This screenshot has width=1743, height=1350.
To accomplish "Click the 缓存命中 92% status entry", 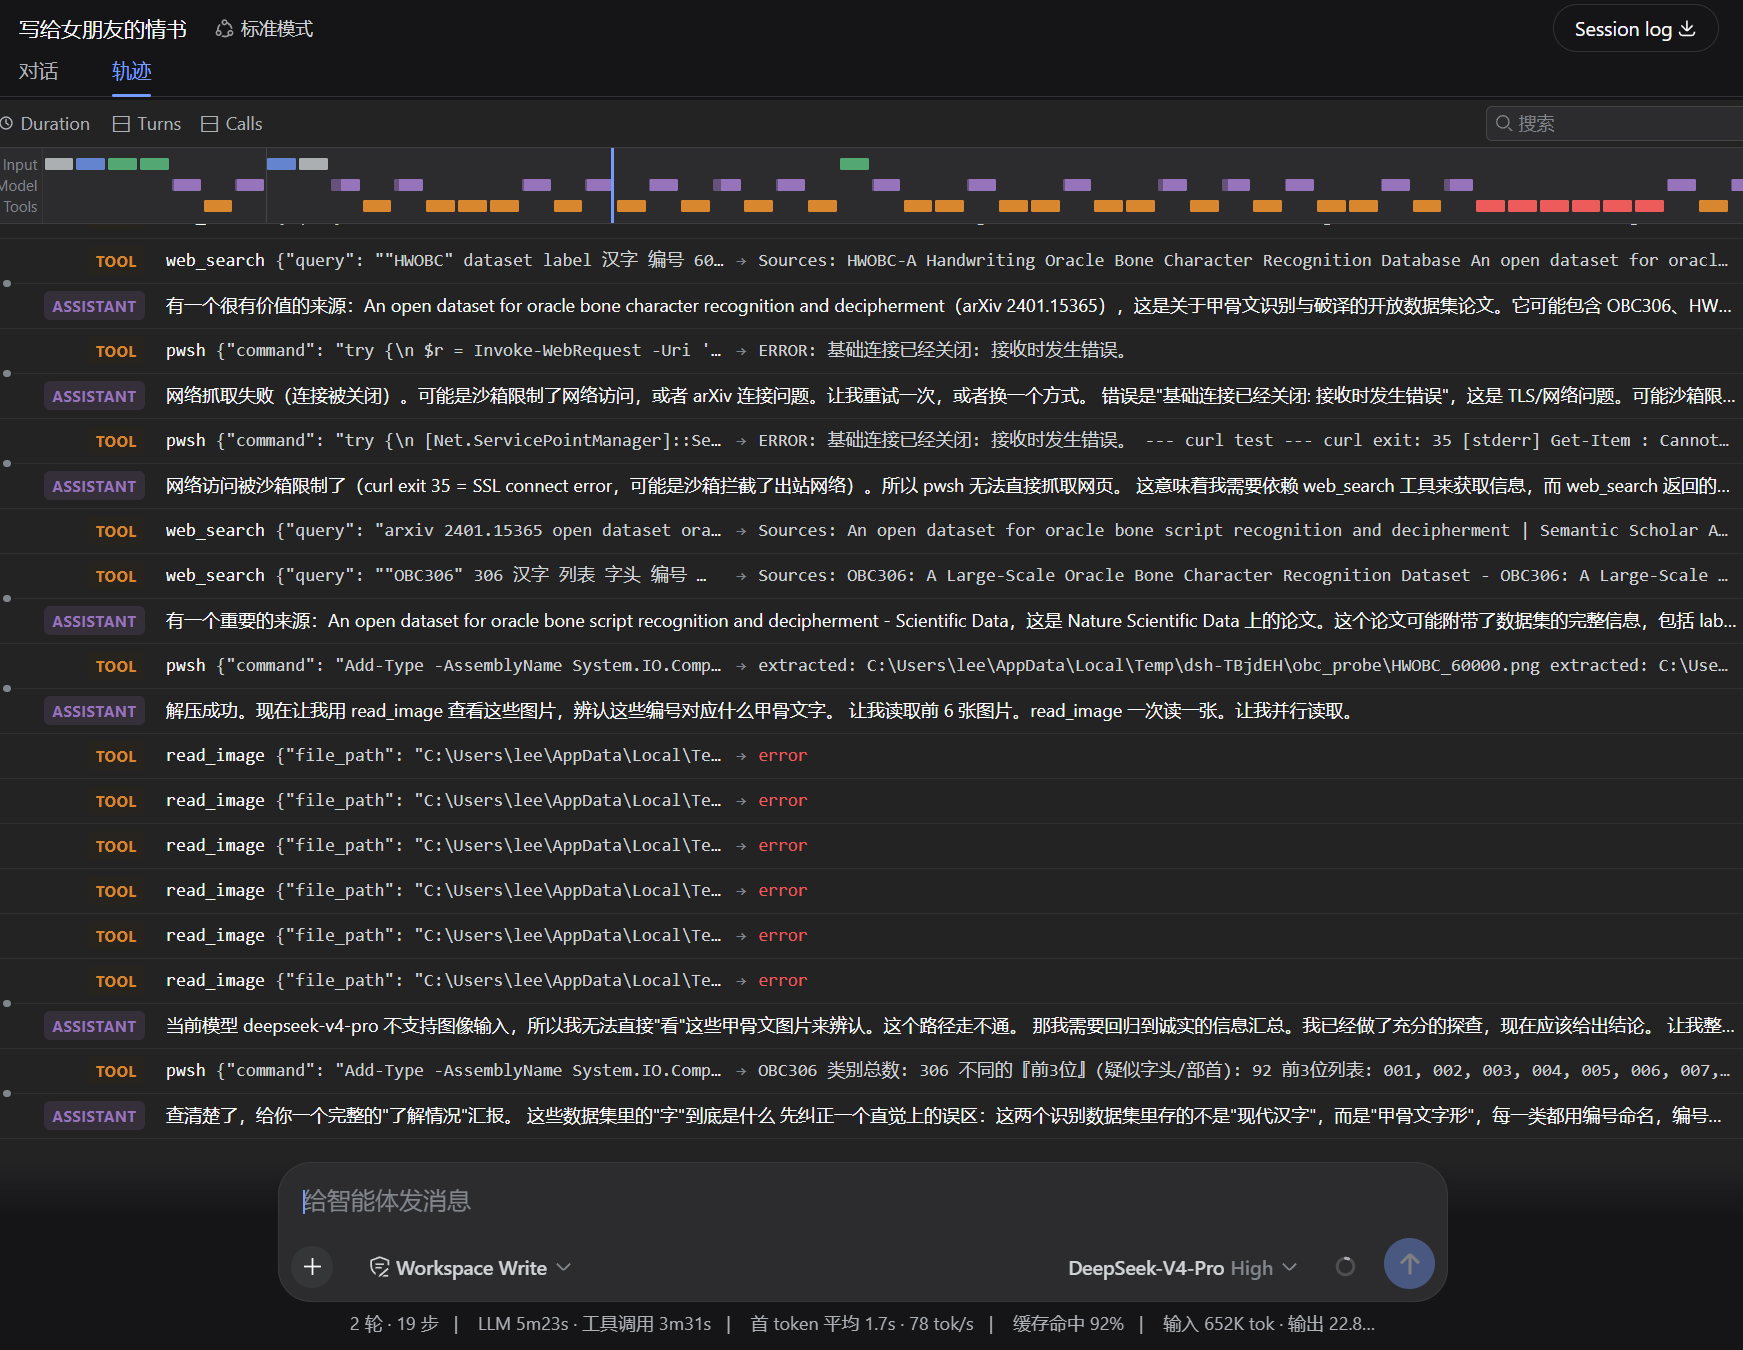I will click(x=1068, y=1324).
